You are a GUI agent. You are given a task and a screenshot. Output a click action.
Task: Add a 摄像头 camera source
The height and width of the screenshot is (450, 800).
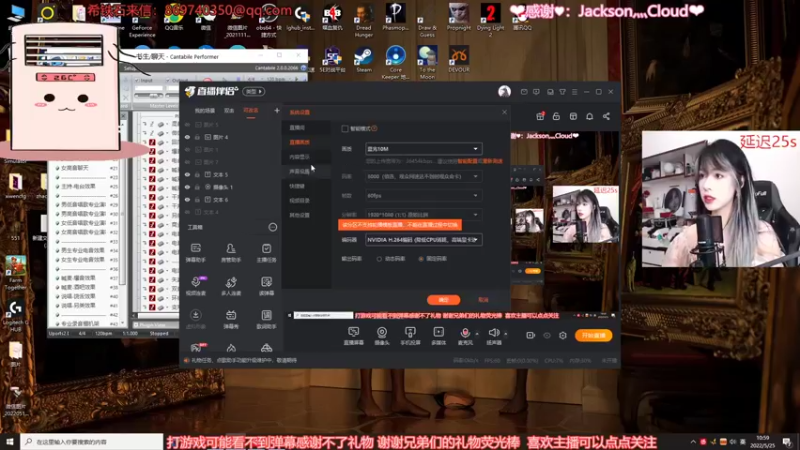(382, 336)
